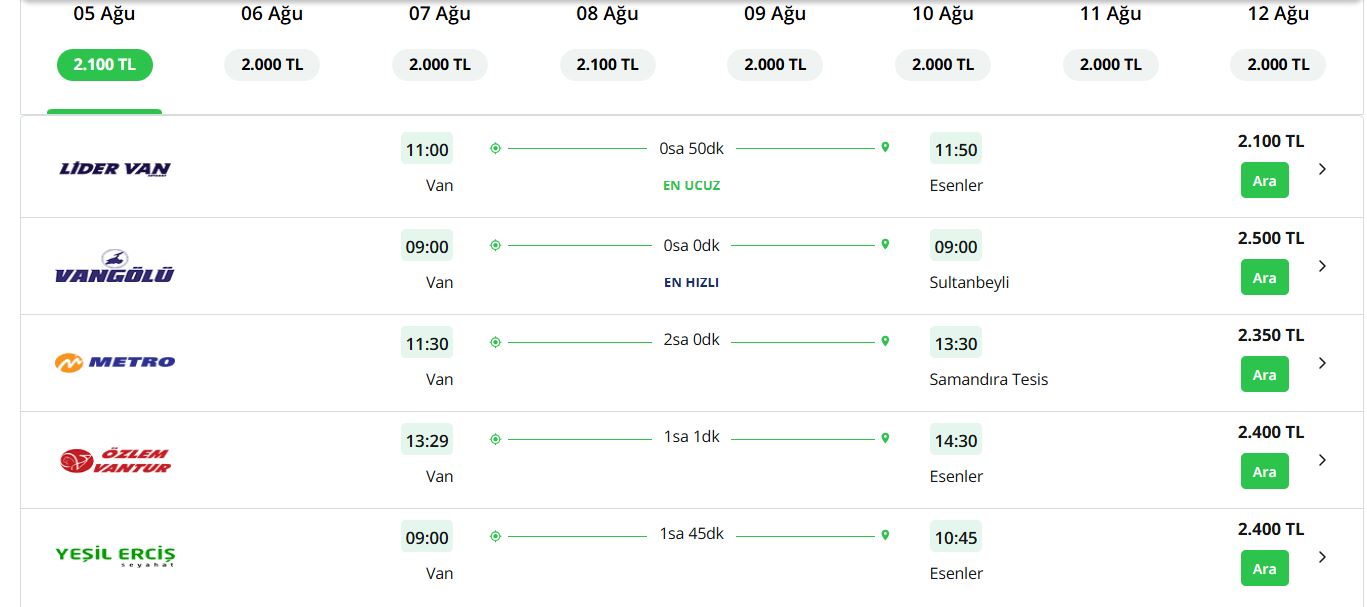Expand the Lider Van trip details chevron

point(1322,169)
